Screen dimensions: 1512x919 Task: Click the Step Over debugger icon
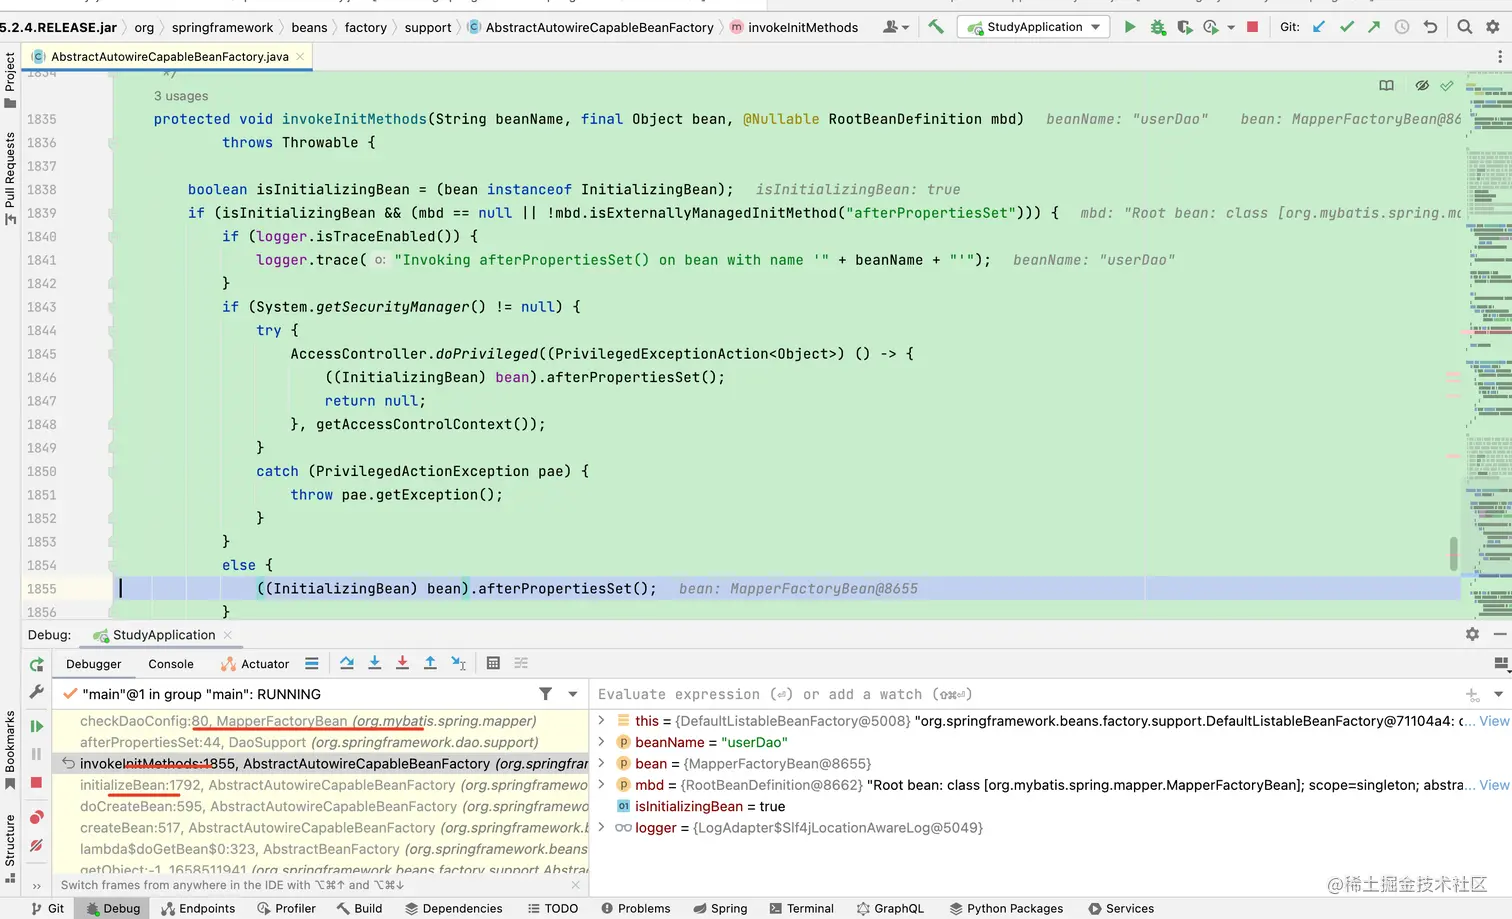coord(347,663)
